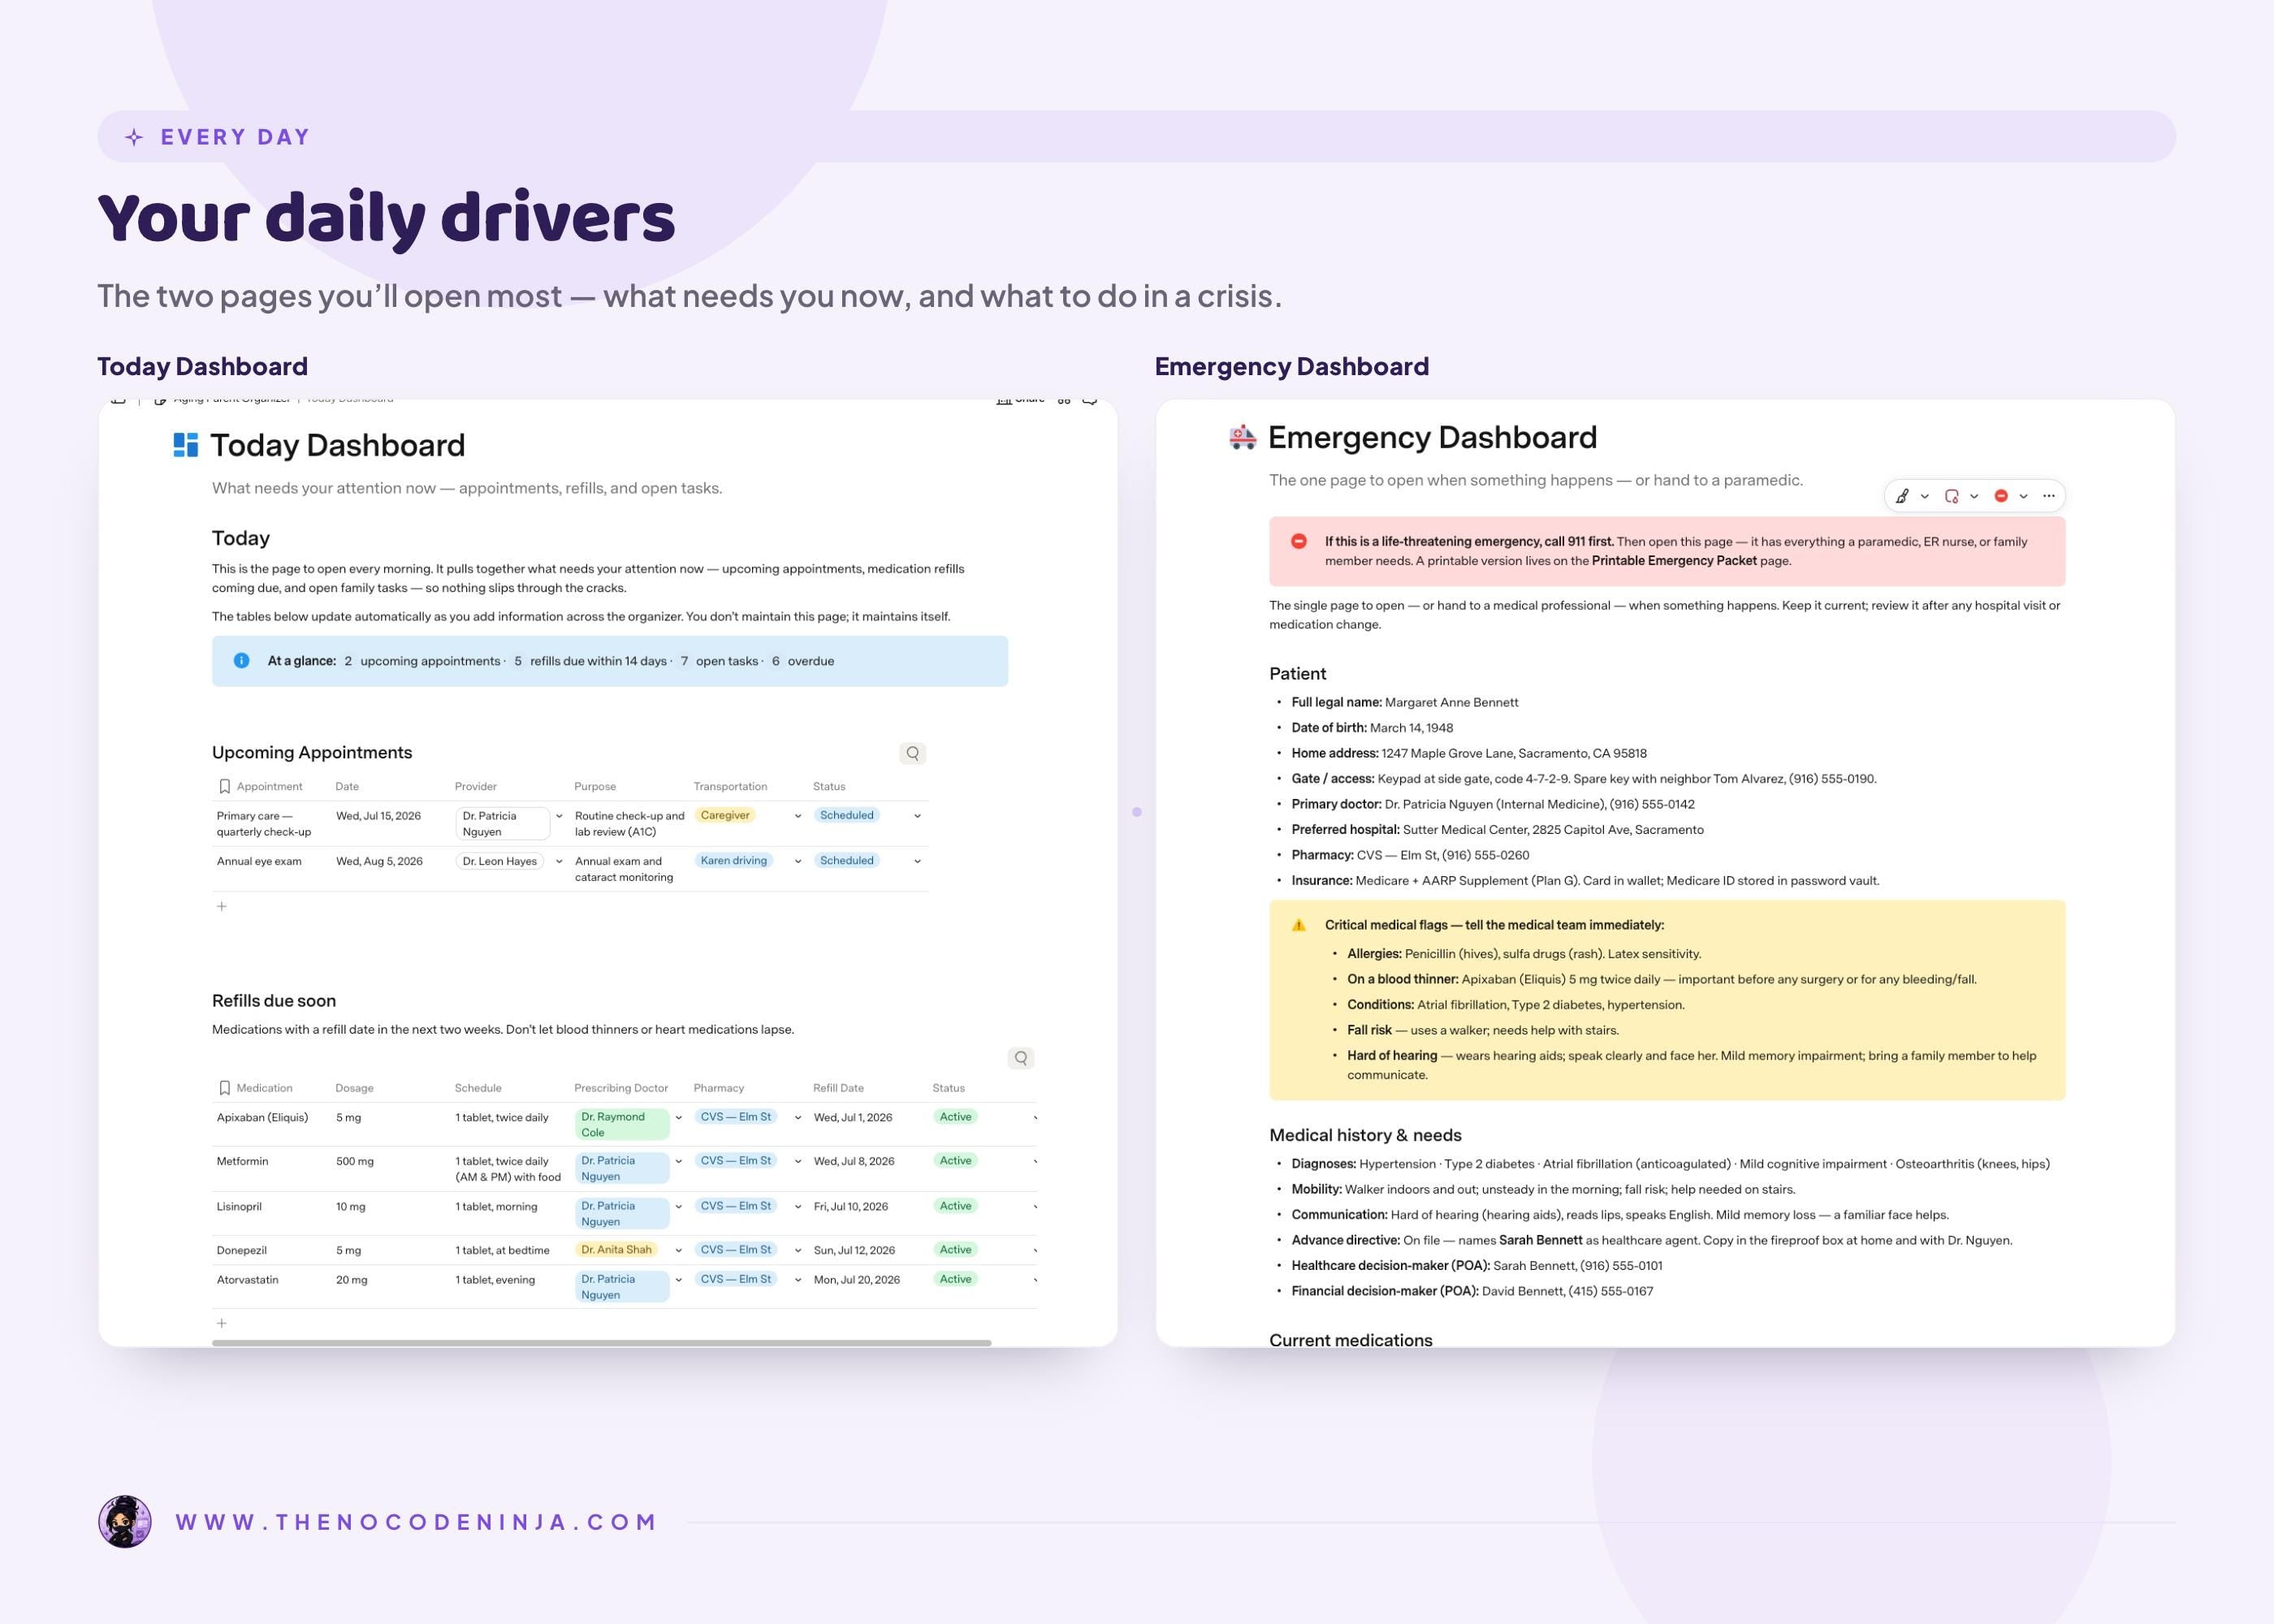This screenshot has height=1624, width=2274.
Task: Select the Date column header in appointments
Action: [347, 786]
